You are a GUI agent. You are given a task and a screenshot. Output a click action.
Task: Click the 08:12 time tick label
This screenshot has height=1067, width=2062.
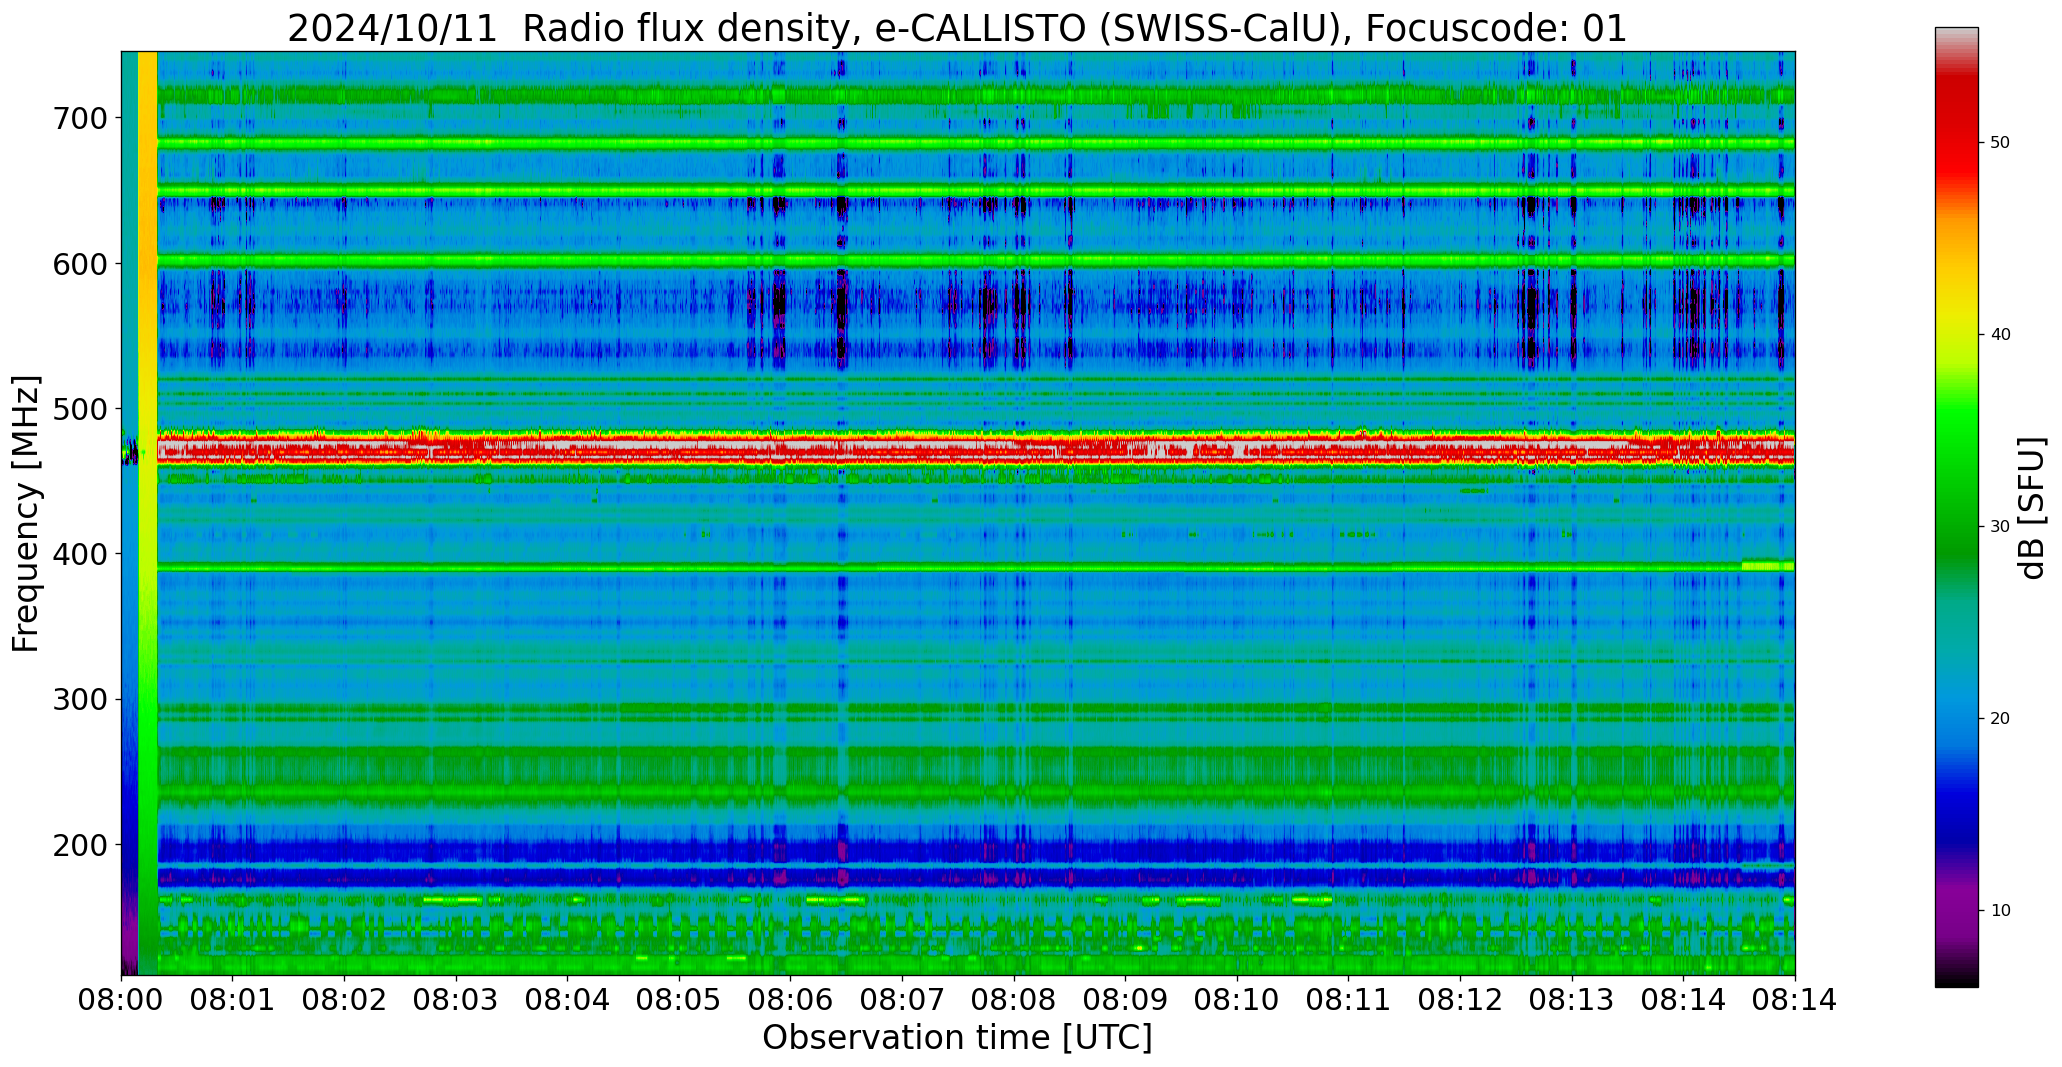pos(1461,1001)
